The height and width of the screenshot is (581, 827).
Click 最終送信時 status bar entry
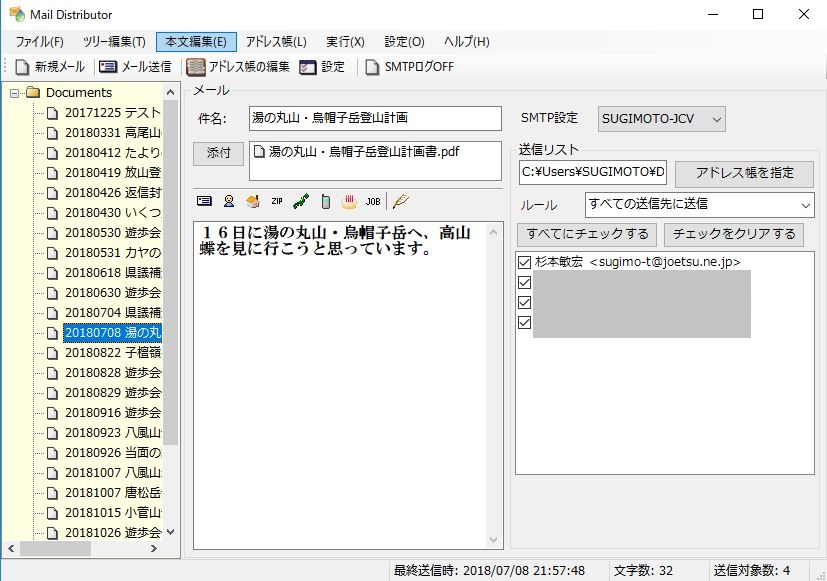tap(489, 571)
